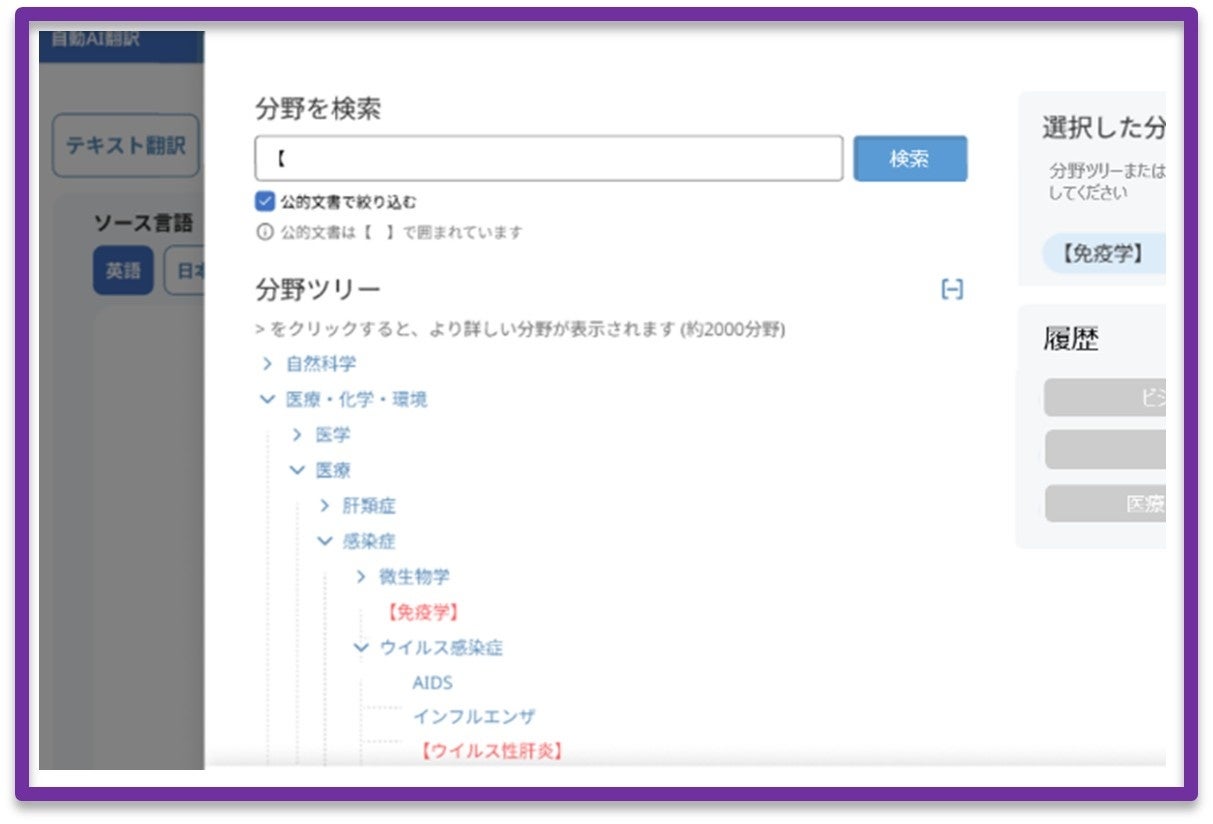This screenshot has height=824, width=1213.
Task: Click the info icon beside 公的文書は【 】
Action: click(264, 232)
